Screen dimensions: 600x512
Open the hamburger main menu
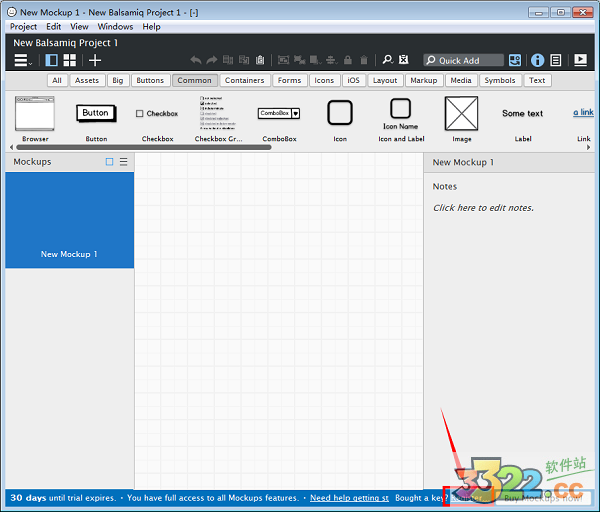click(x=23, y=60)
